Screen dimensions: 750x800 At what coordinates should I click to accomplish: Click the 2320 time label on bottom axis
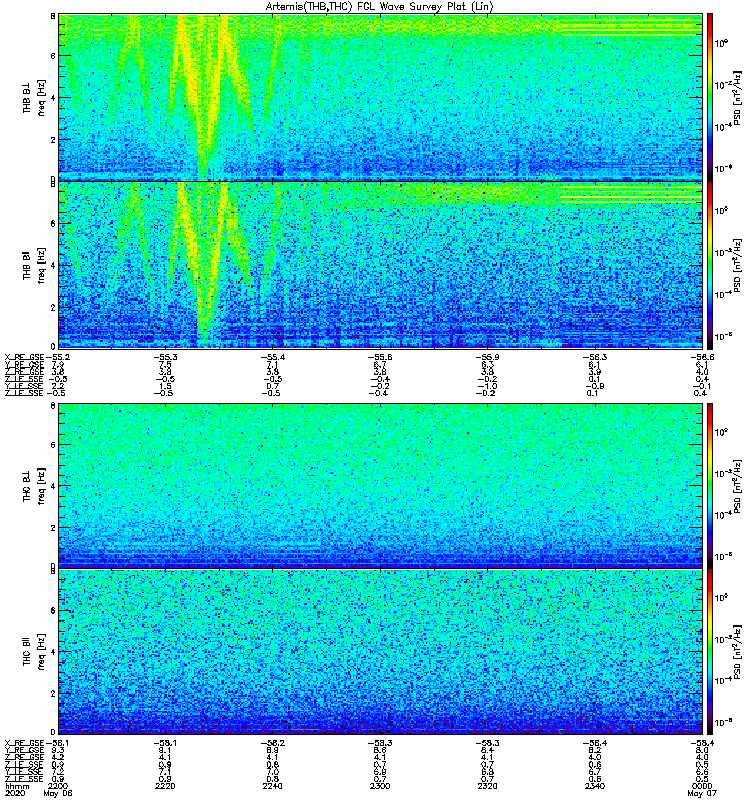(x=487, y=786)
